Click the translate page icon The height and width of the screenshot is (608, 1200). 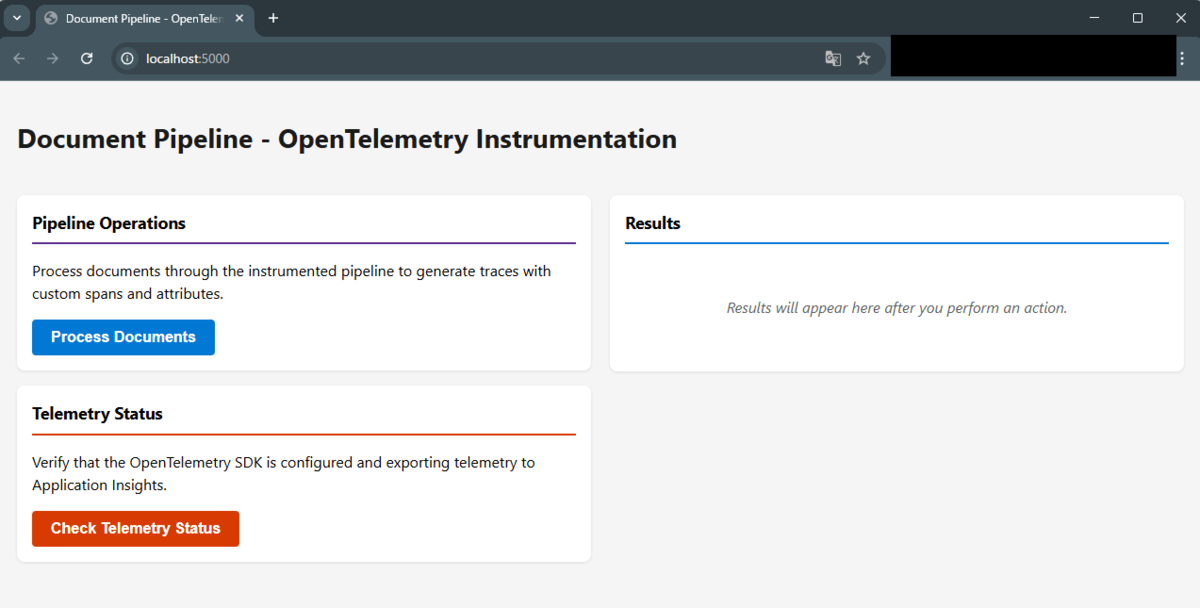(833, 59)
